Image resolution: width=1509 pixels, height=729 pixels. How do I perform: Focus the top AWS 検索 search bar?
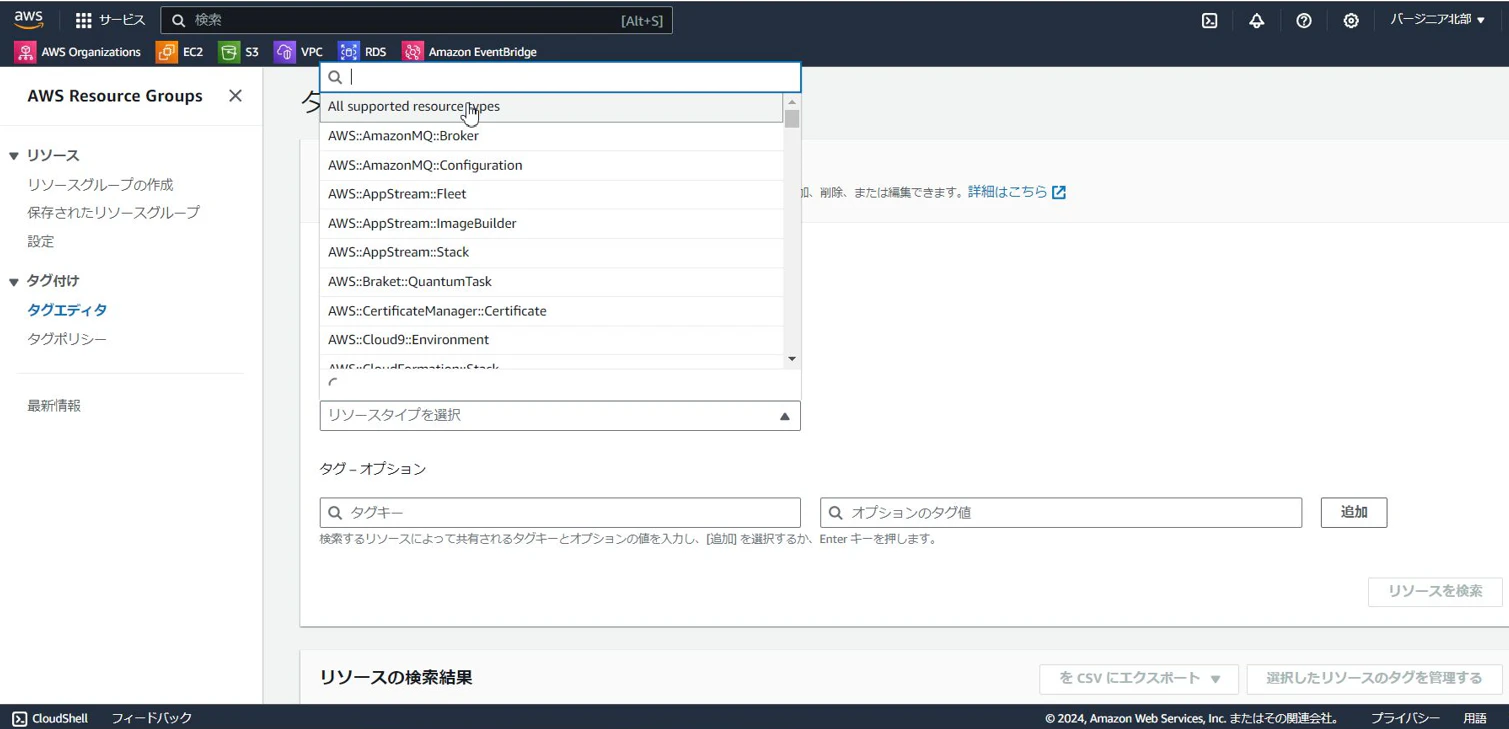point(416,20)
